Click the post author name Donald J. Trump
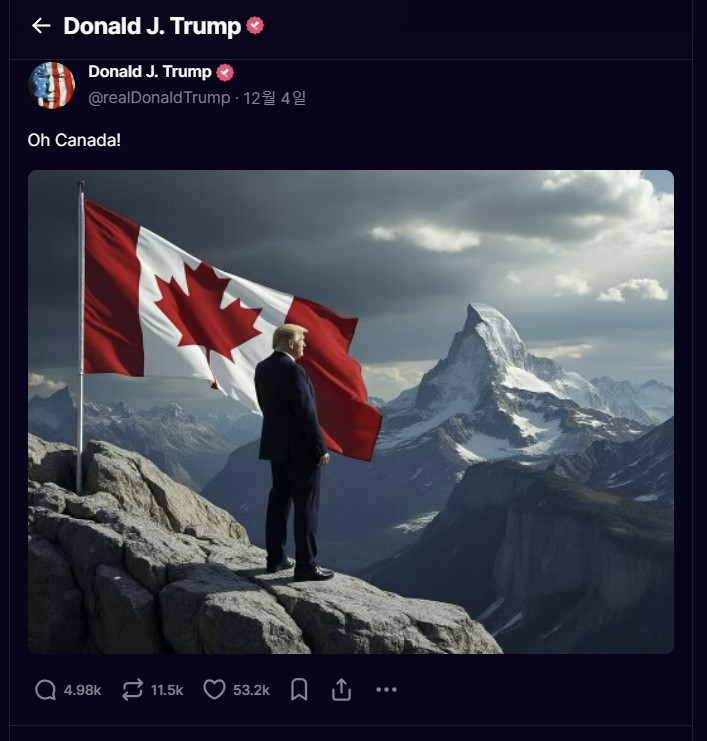The width and height of the screenshot is (707, 741). (150, 72)
